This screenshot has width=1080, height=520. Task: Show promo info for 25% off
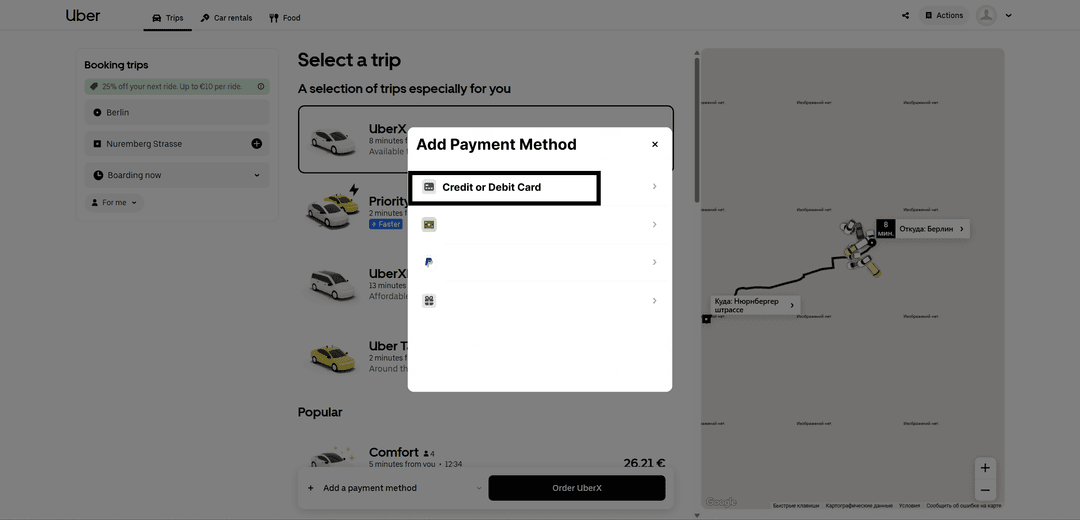(x=261, y=87)
